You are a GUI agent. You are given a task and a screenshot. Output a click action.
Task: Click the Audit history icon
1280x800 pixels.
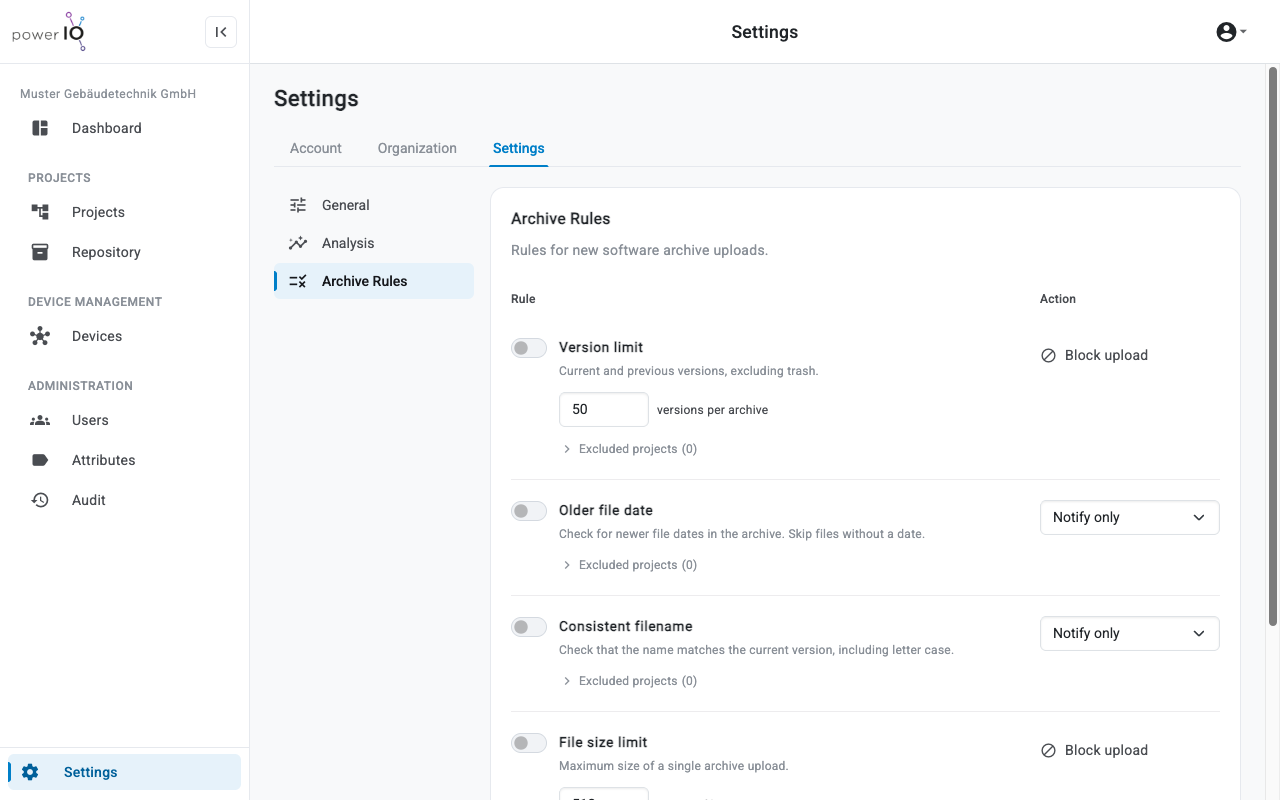pyautogui.click(x=40, y=500)
